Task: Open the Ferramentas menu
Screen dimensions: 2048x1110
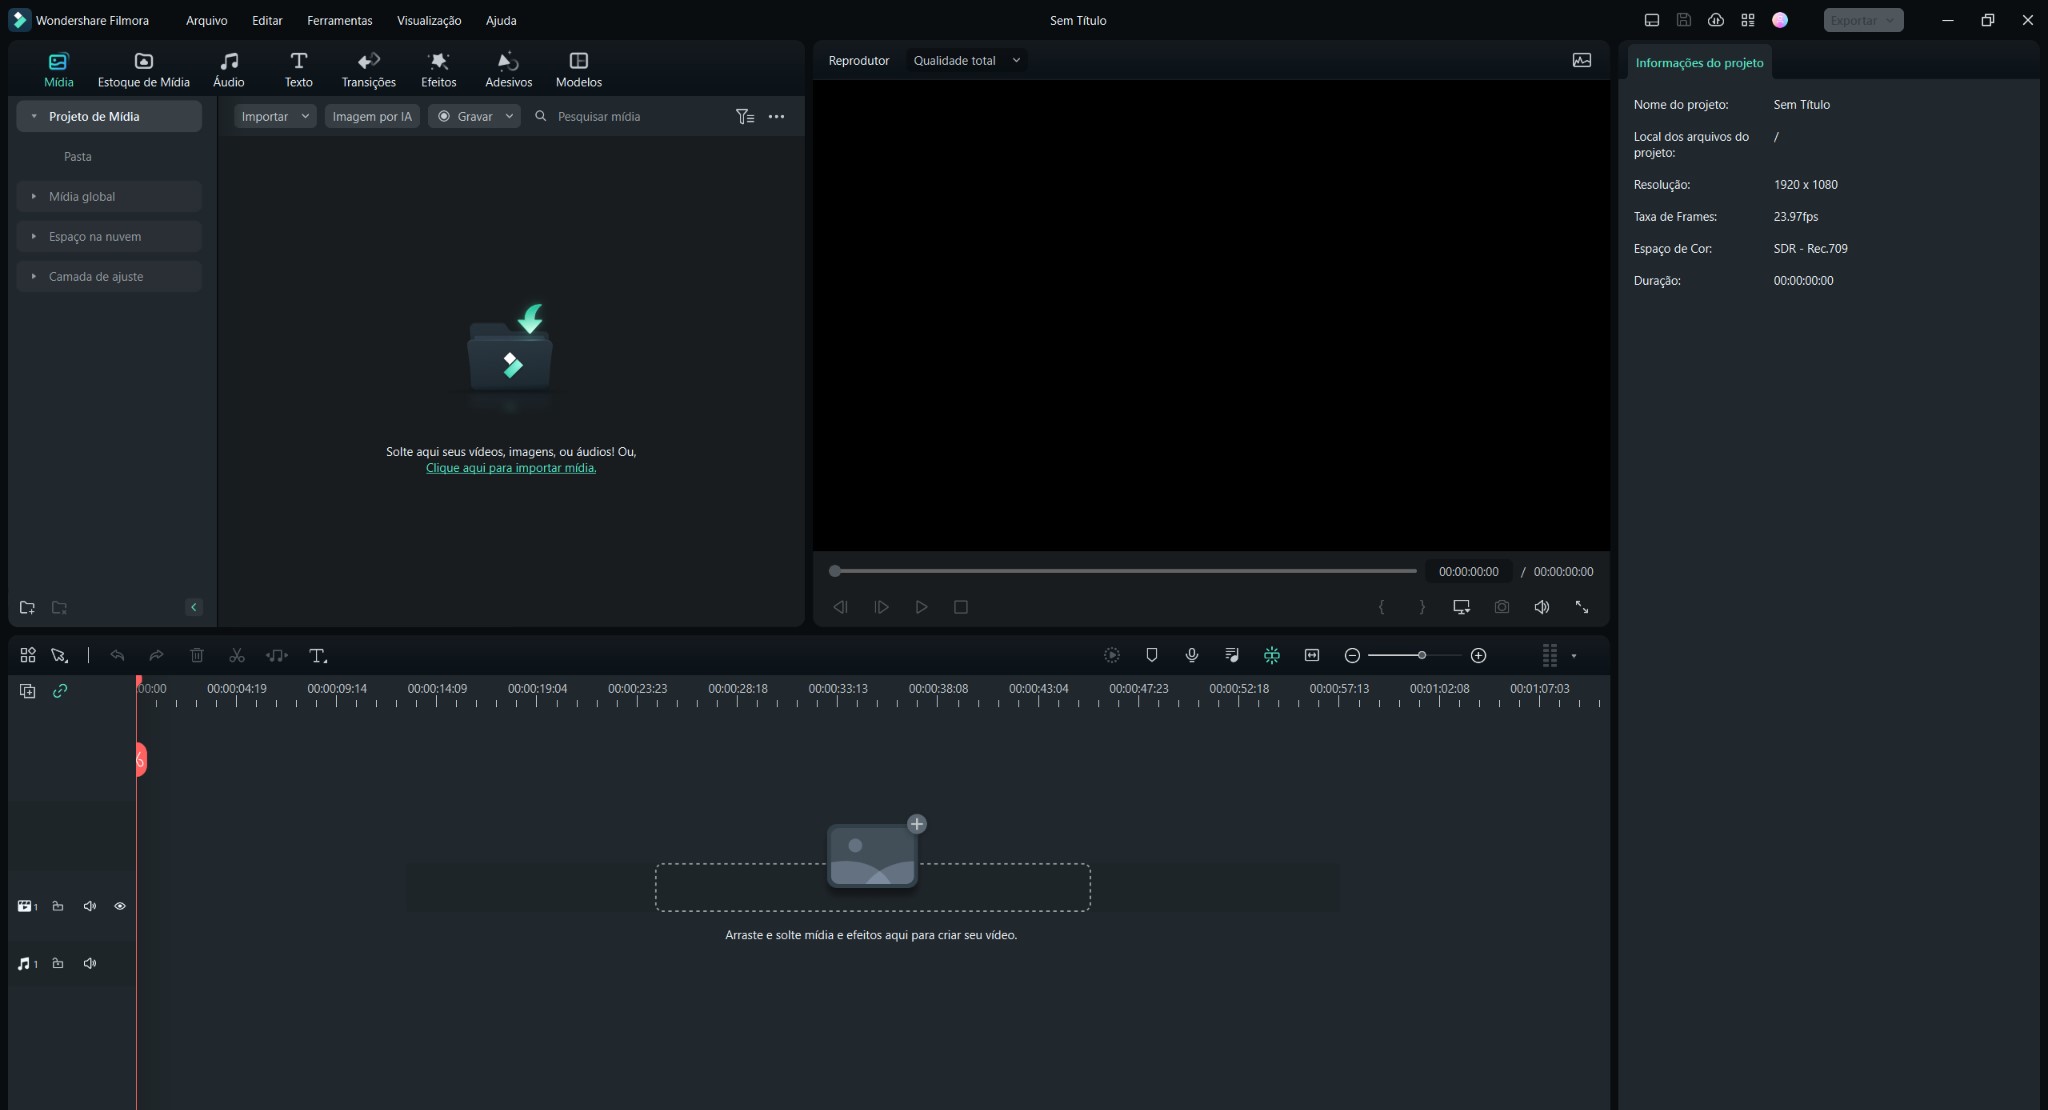Action: click(x=339, y=20)
